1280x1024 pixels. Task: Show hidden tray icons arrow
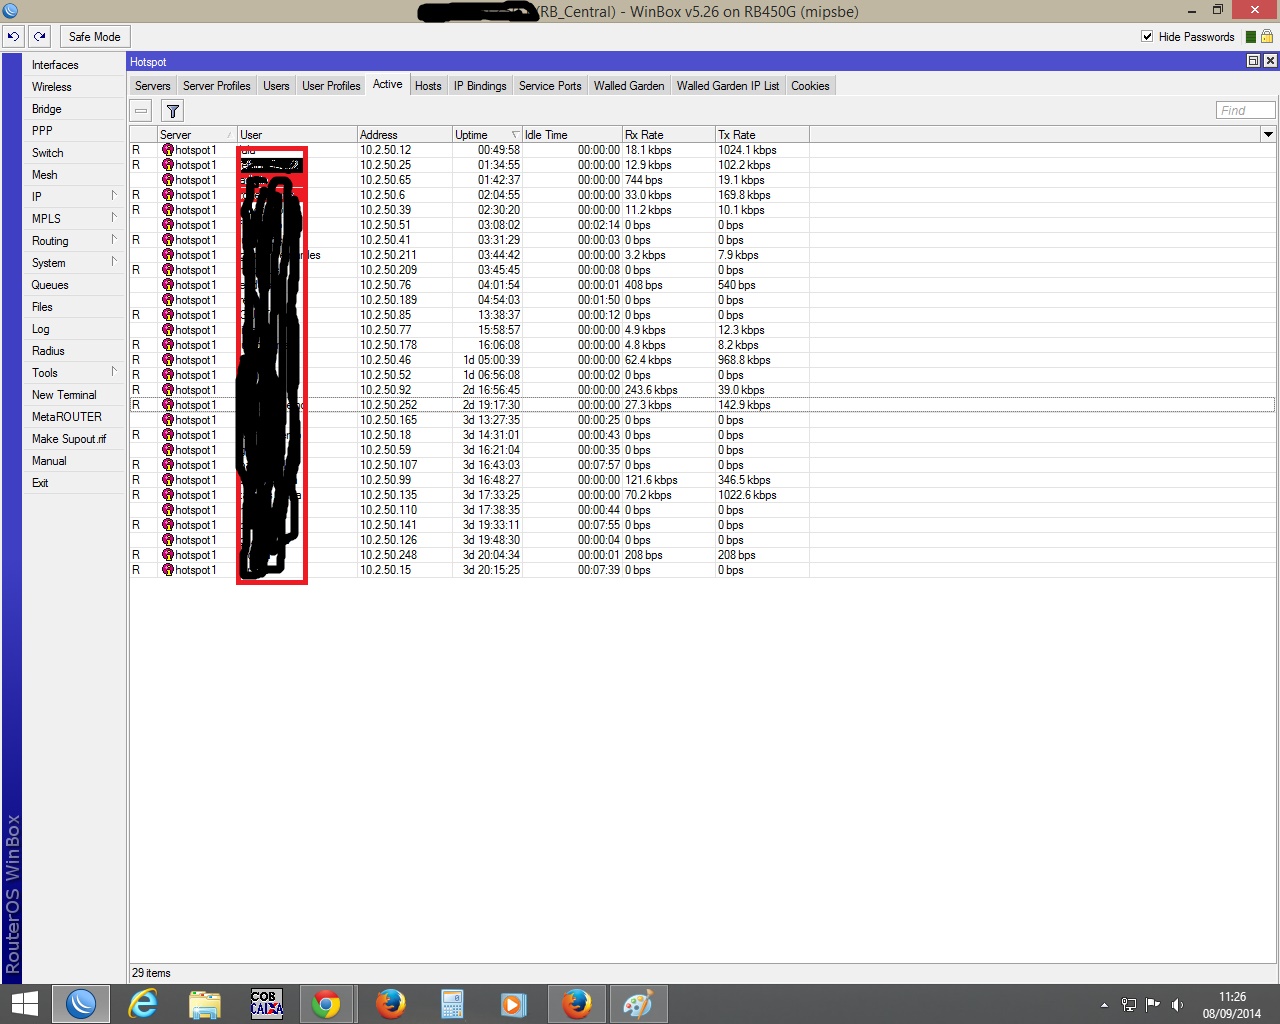pos(1104,1005)
